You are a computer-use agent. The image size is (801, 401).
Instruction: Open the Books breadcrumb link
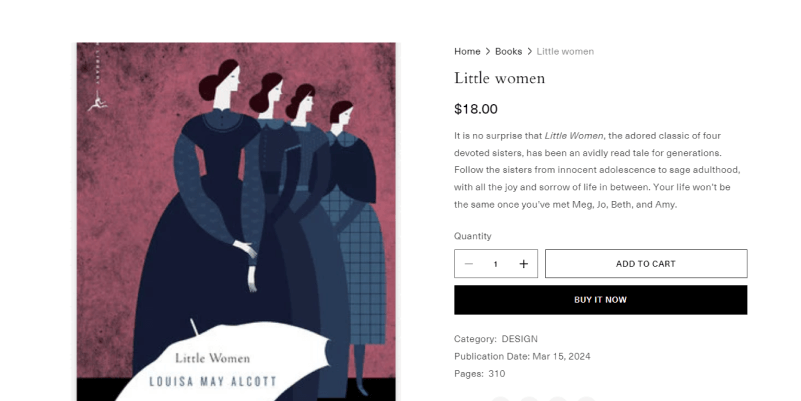(508, 51)
